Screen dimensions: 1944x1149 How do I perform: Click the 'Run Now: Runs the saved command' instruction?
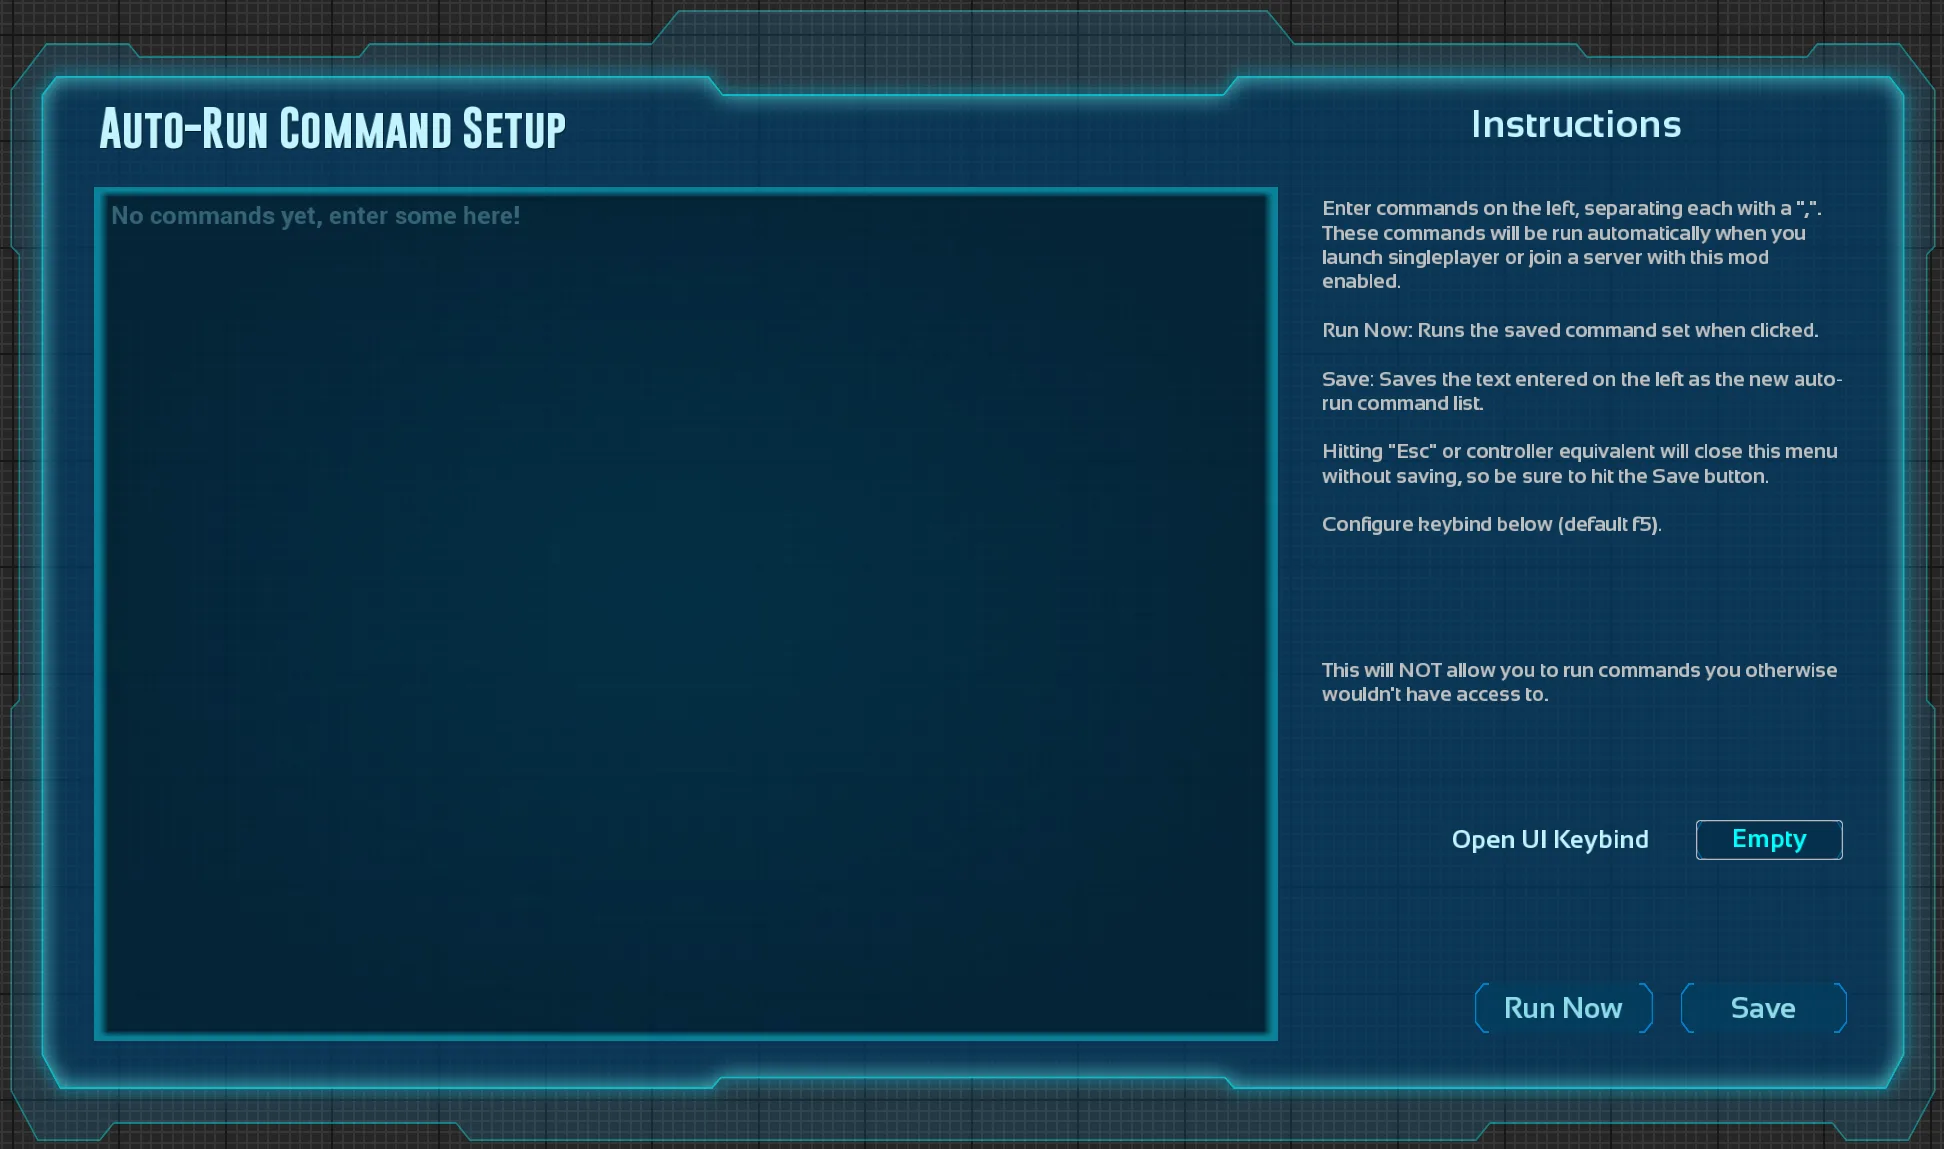point(1570,330)
